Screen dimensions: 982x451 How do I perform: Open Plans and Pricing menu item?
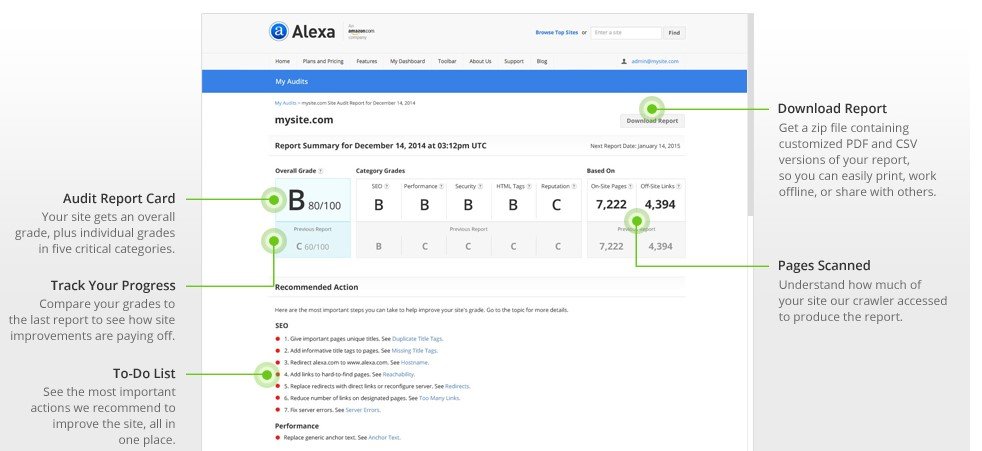coord(323,61)
